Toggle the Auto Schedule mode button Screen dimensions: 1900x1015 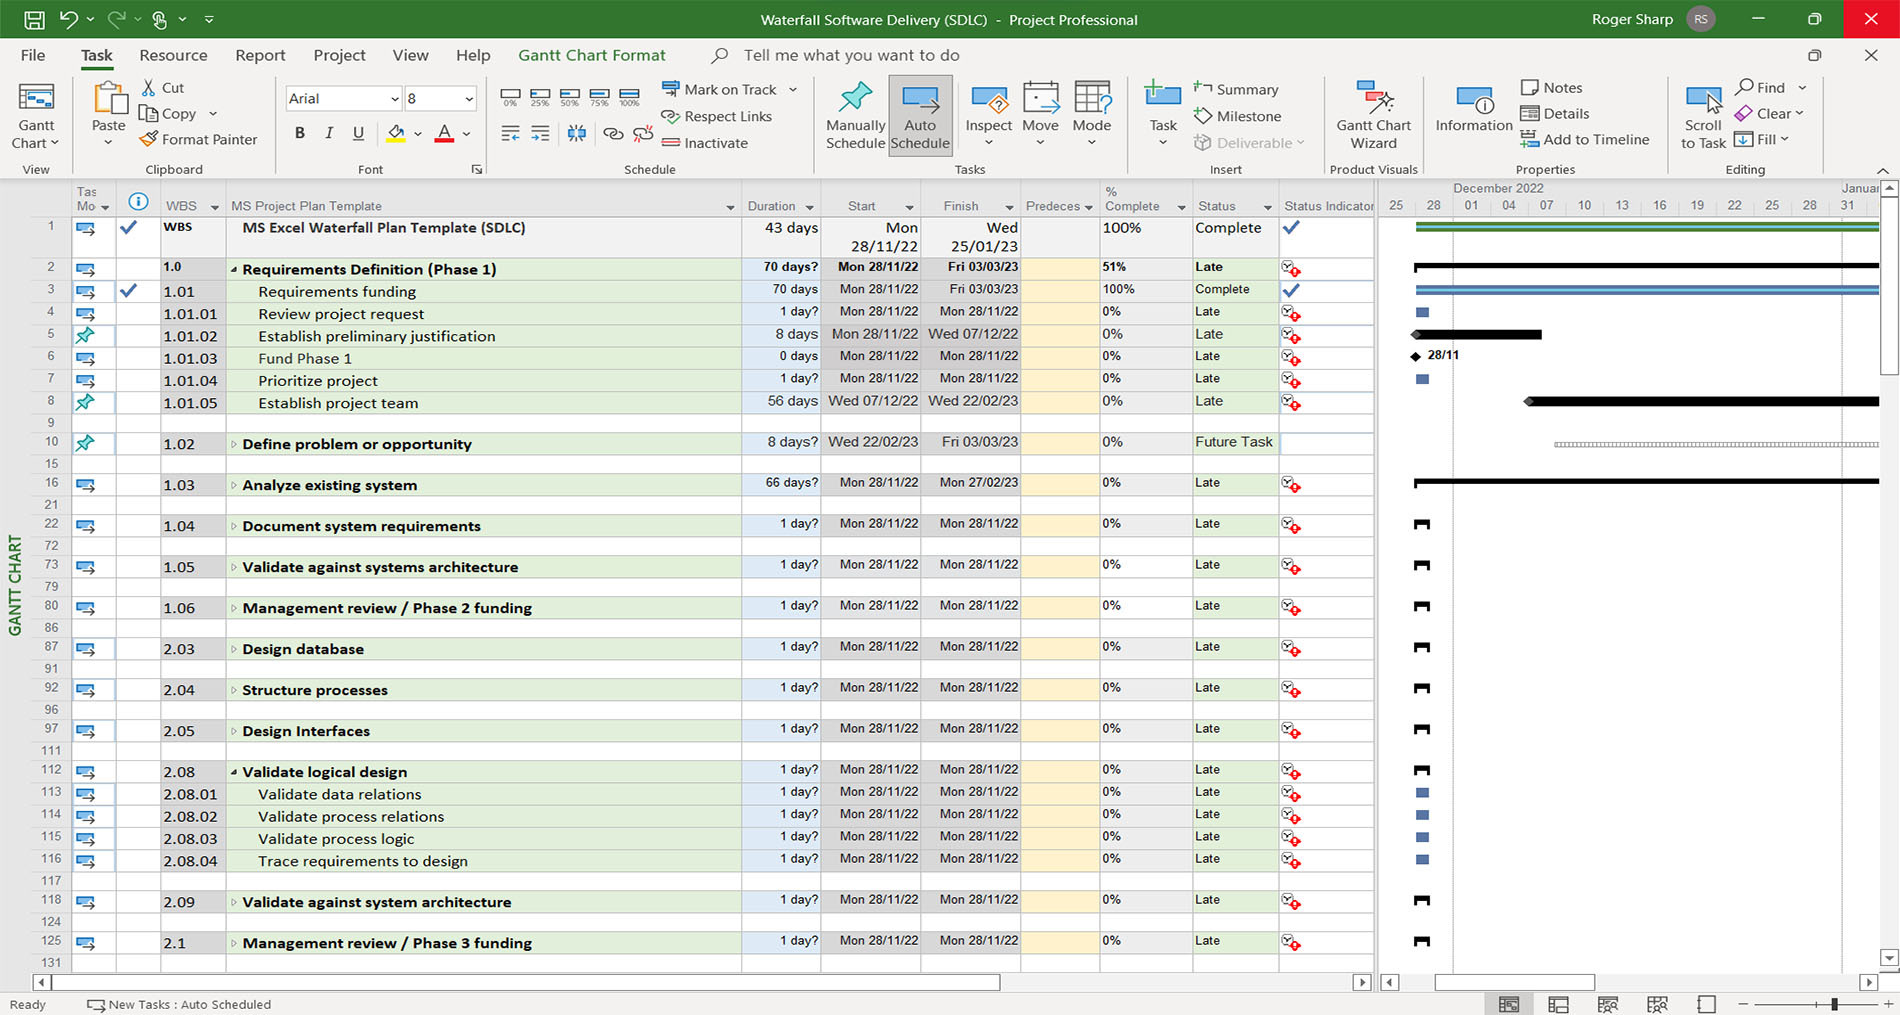(920, 116)
